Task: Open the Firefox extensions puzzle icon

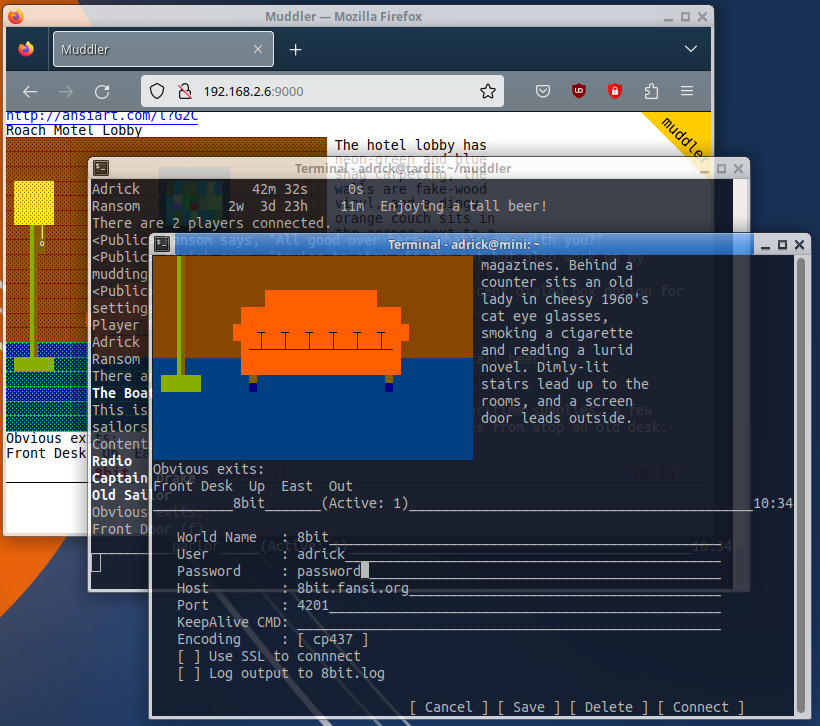Action: (x=651, y=92)
